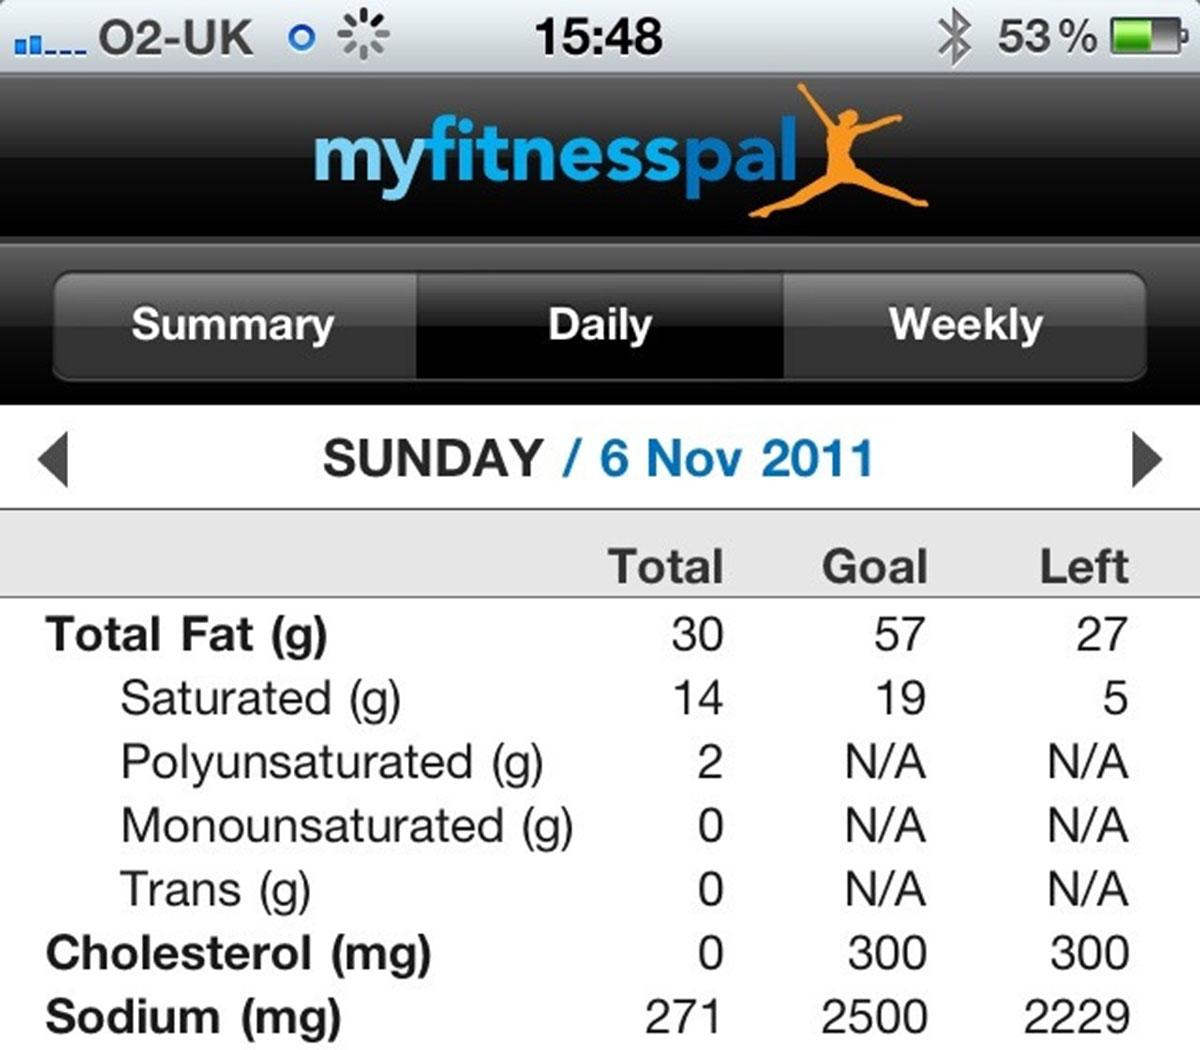
Task: Tap the myfitnesspal title text
Action: 555,155
